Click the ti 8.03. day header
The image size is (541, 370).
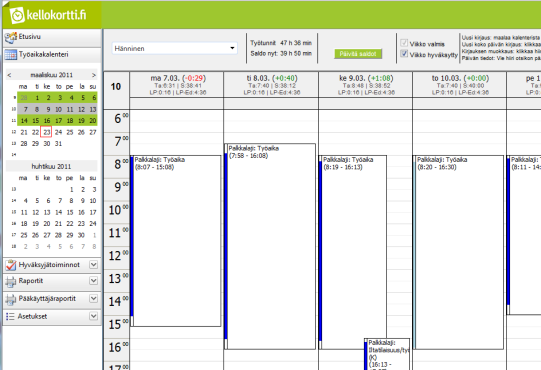tap(271, 85)
